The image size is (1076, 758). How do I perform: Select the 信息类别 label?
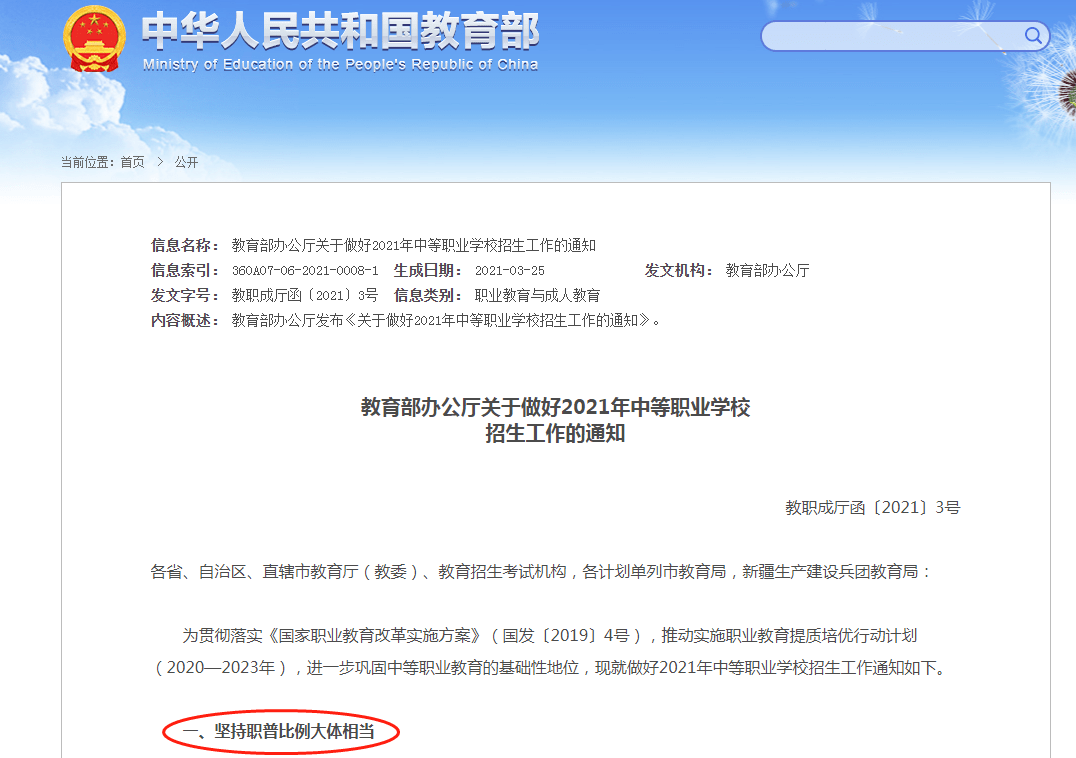pos(428,295)
